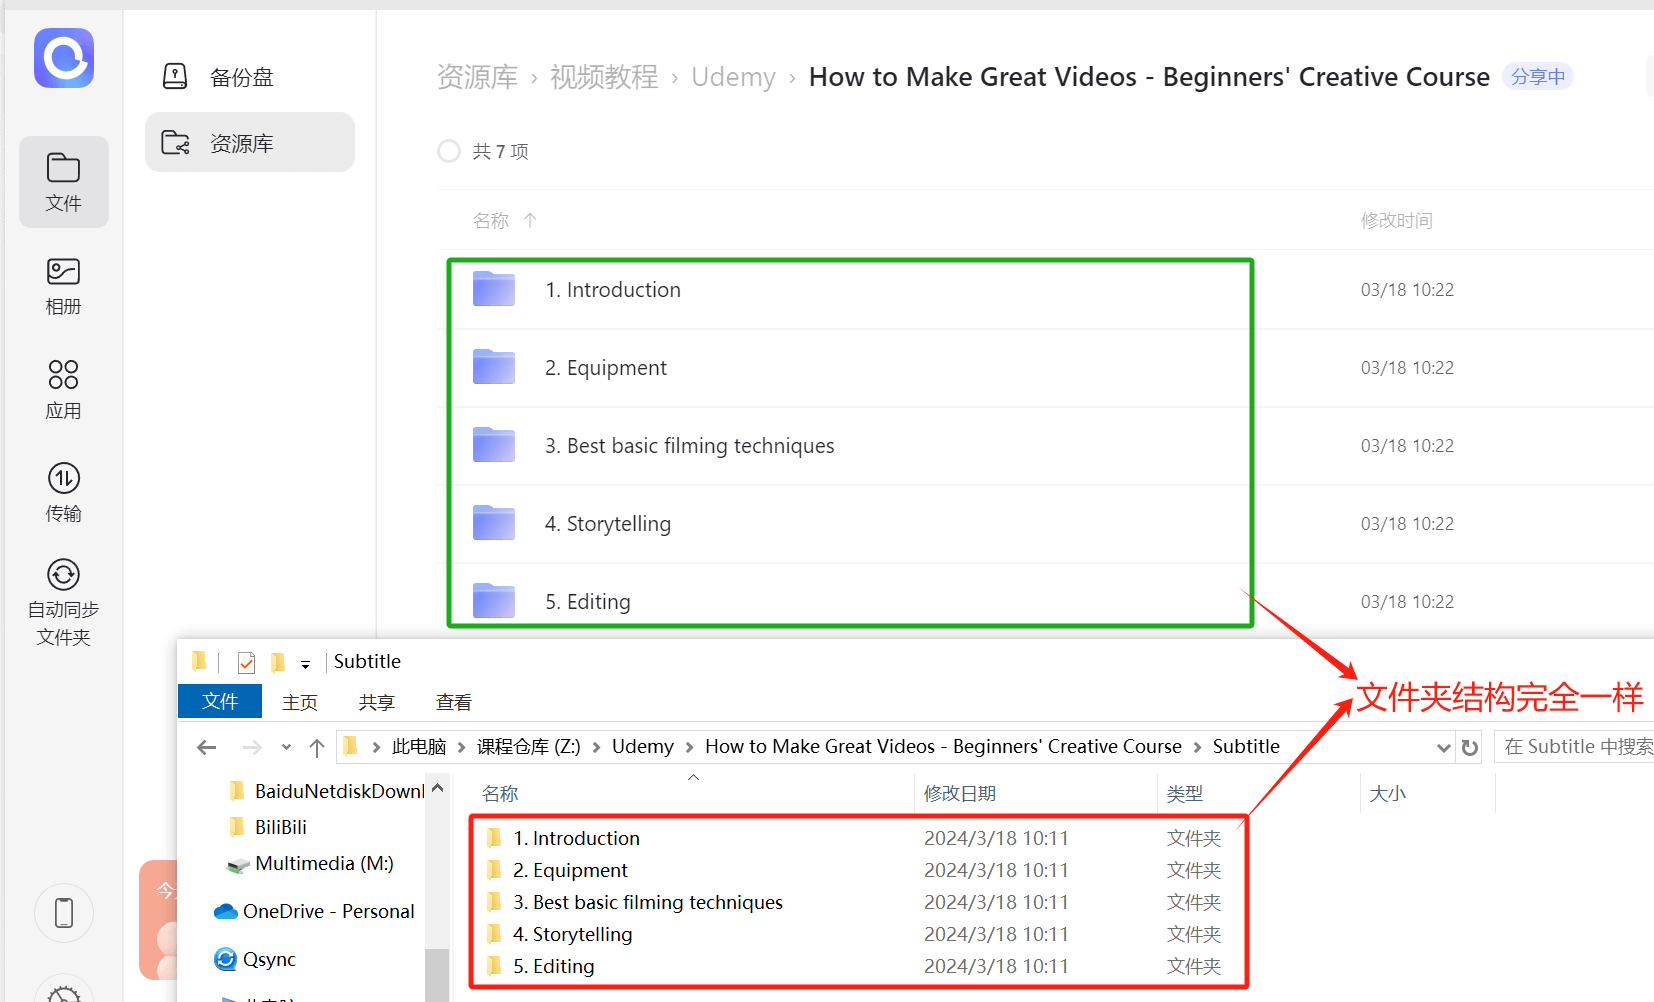Click scroll-up arrow of Explorer navigation pane
The height and width of the screenshot is (1002, 1654).
pyautogui.click(x=437, y=788)
